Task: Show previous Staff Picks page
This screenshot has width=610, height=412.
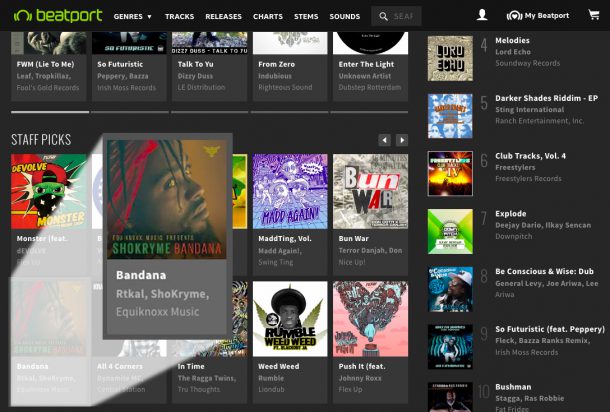Action: tap(384, 140)
